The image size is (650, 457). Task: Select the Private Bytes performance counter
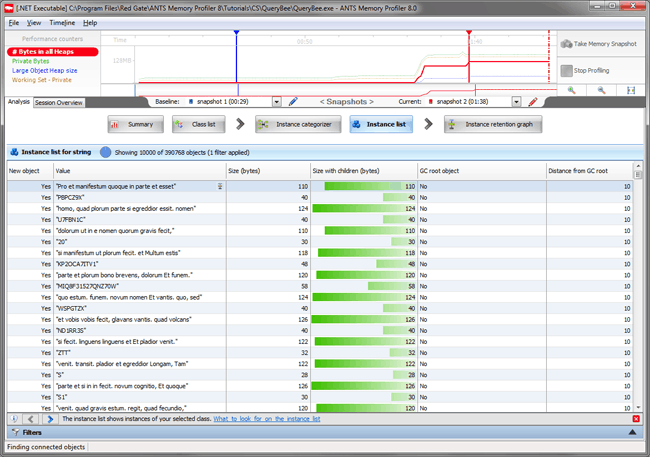pos(35,61)
